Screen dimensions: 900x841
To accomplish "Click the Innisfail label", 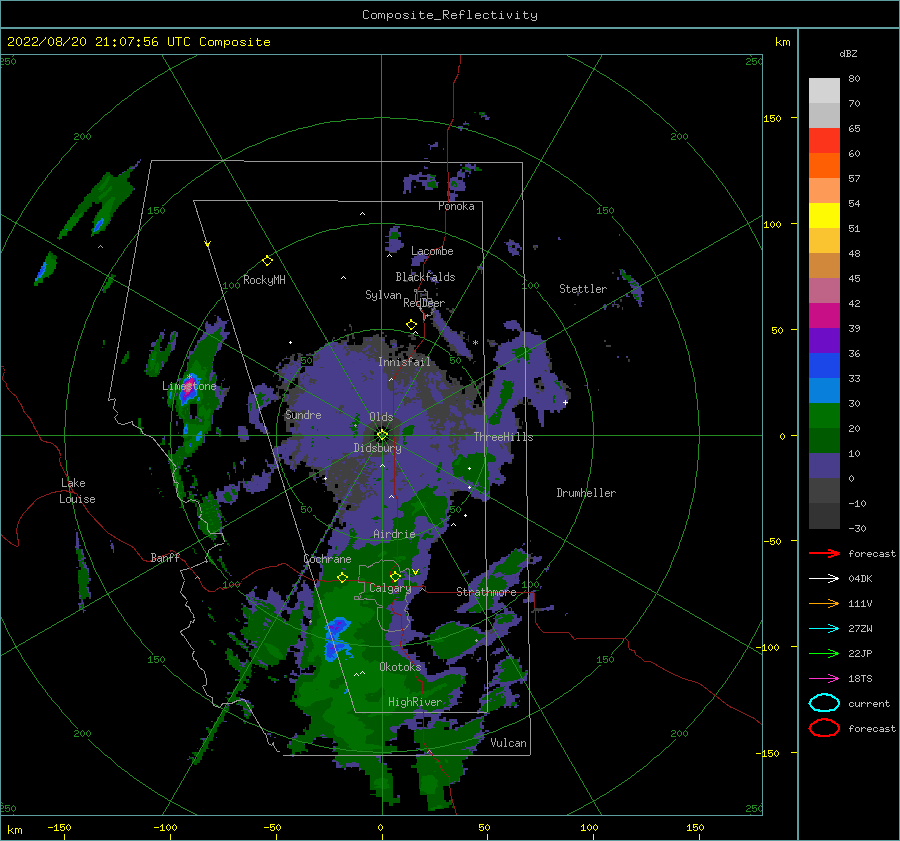I will coord(404,362).
